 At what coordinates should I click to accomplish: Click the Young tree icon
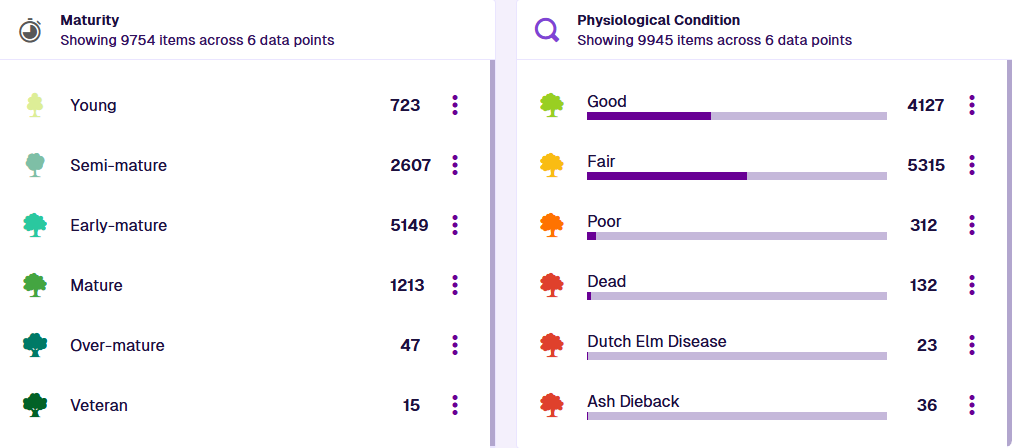tap(35, 105)
